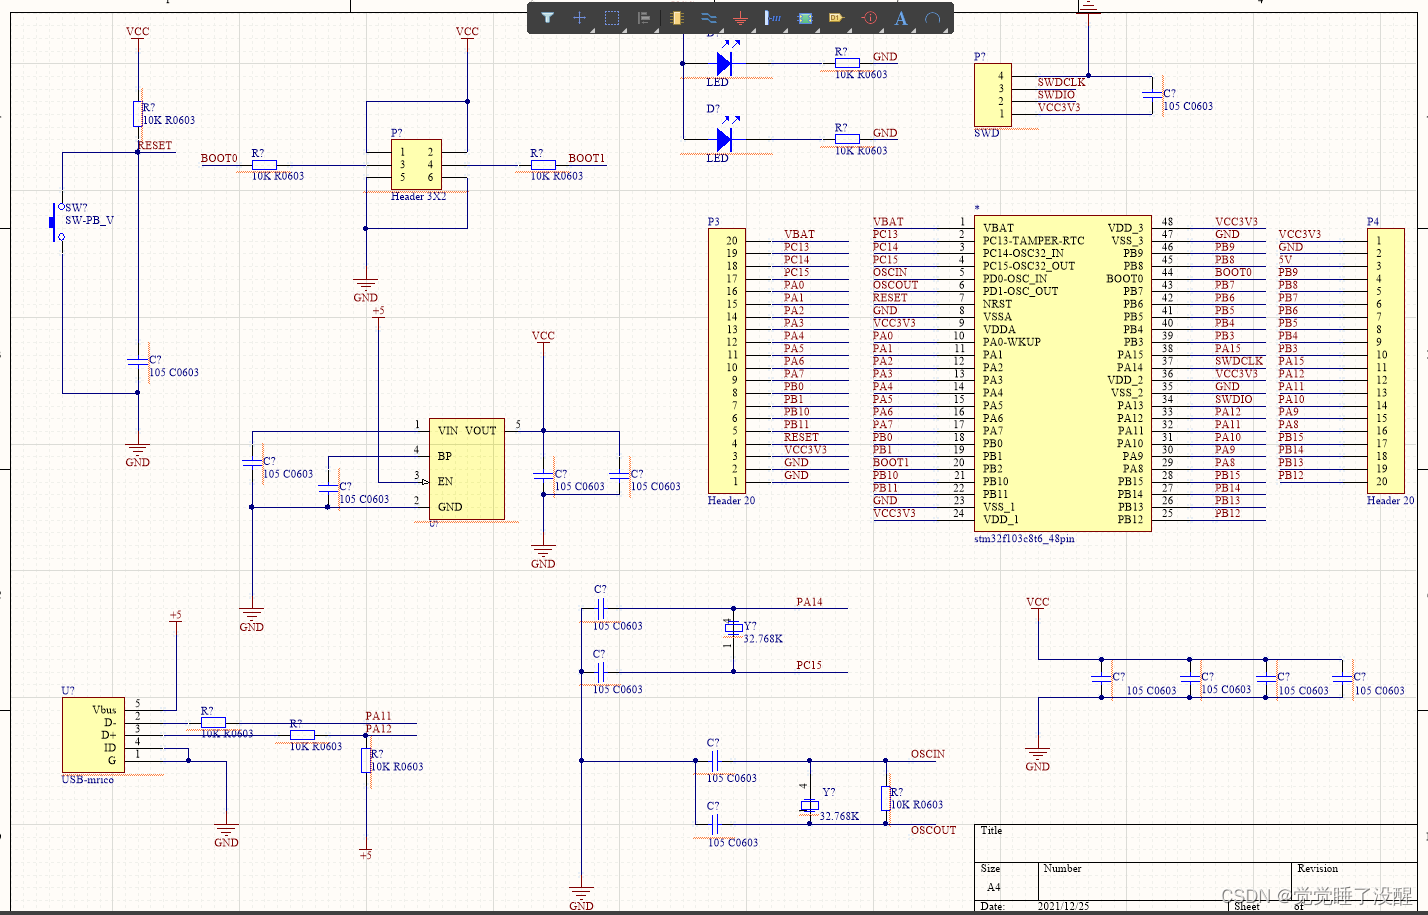Choose the place part component icon
This screenshot has width=1428, height=915.
click(676, 18)
